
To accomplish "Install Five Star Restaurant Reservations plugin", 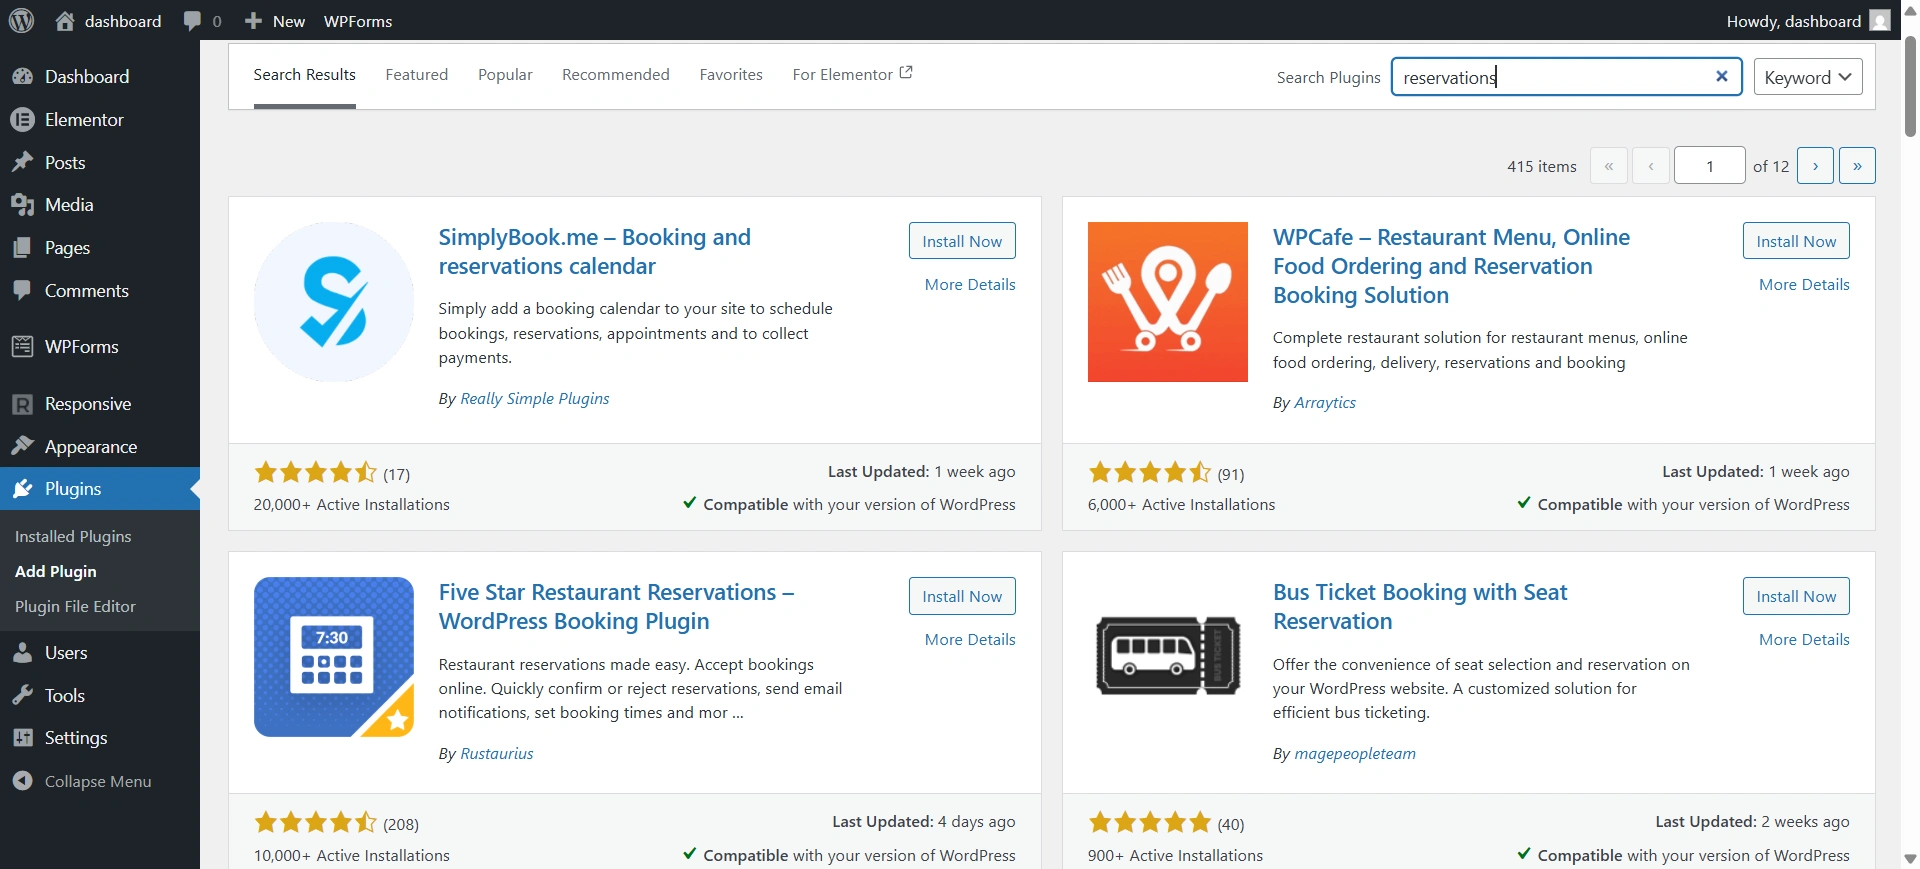I will coord(962,596).
